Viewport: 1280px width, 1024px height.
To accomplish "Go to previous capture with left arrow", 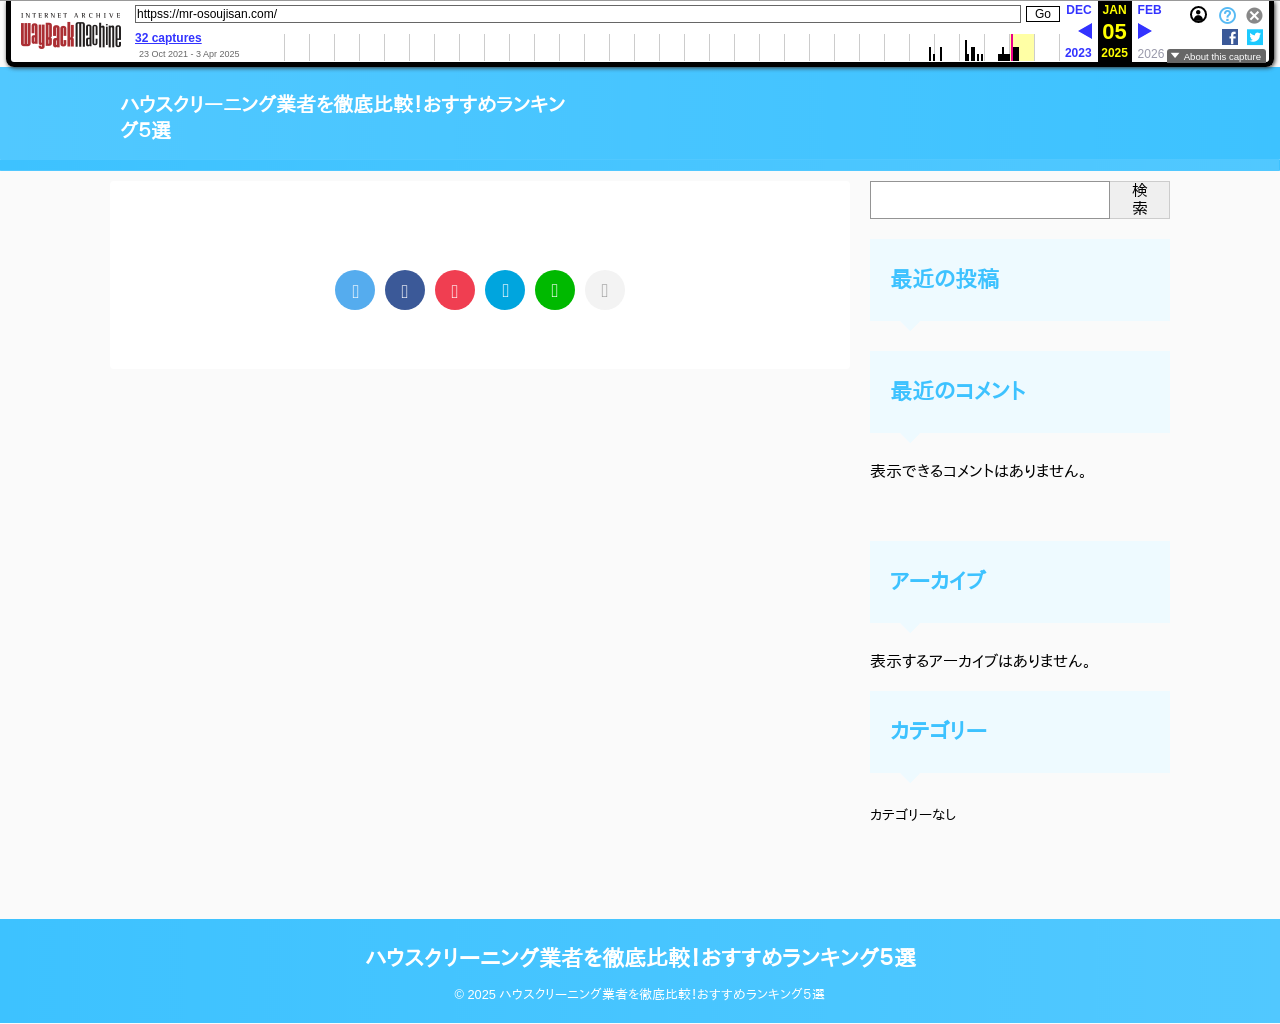I will coord(1085,31).
